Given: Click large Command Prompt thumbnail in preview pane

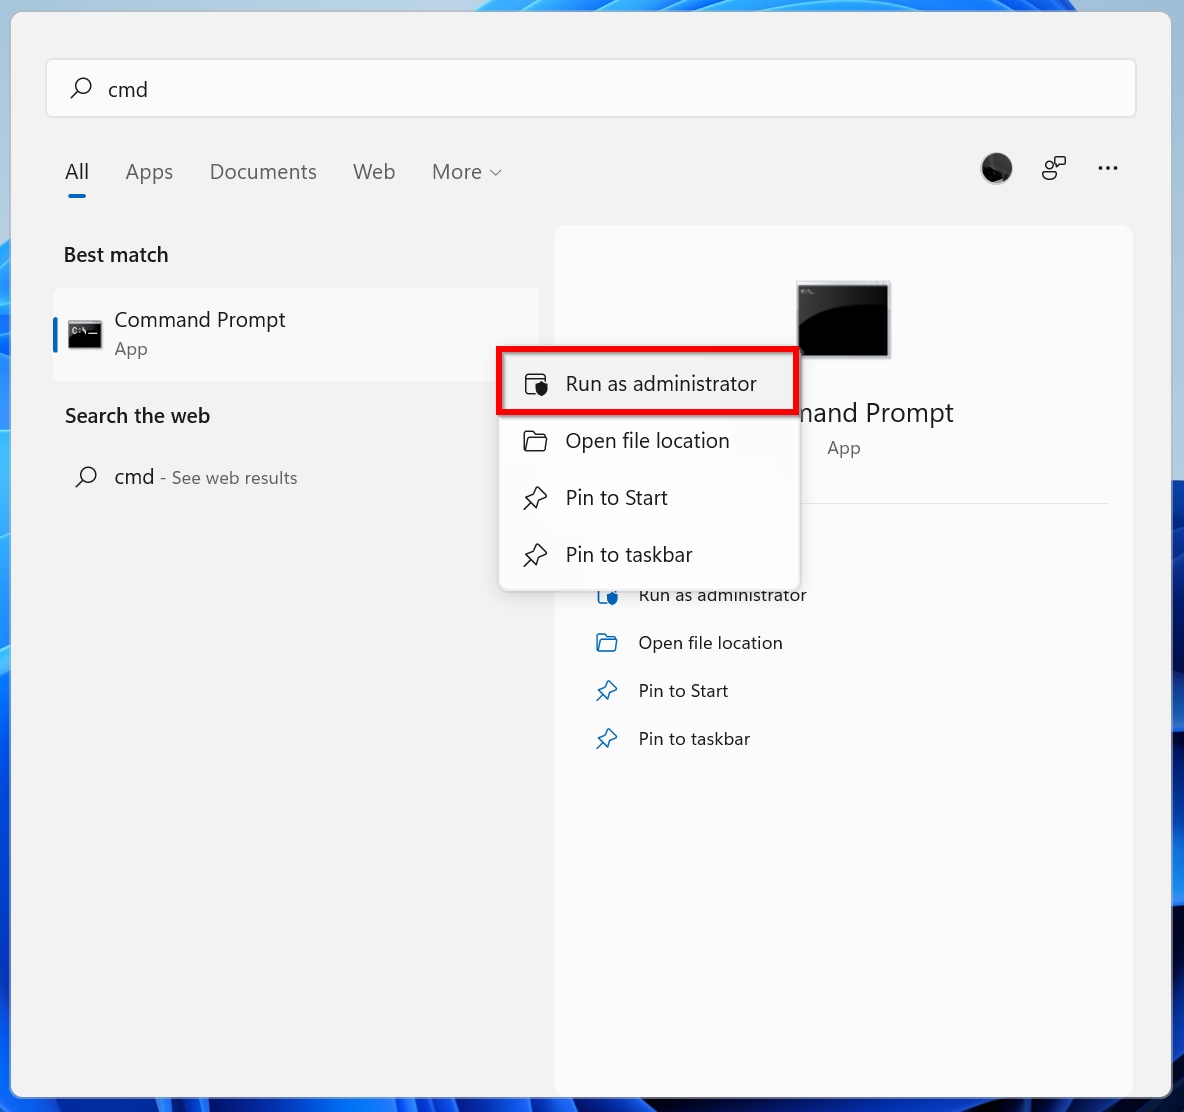Looking at the screenshot, I should [x=843, y=320].
